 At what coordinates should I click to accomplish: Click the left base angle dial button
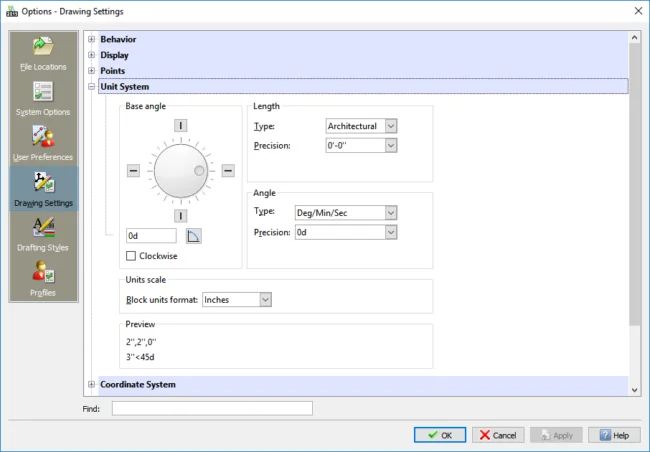(x=134, y=171)
